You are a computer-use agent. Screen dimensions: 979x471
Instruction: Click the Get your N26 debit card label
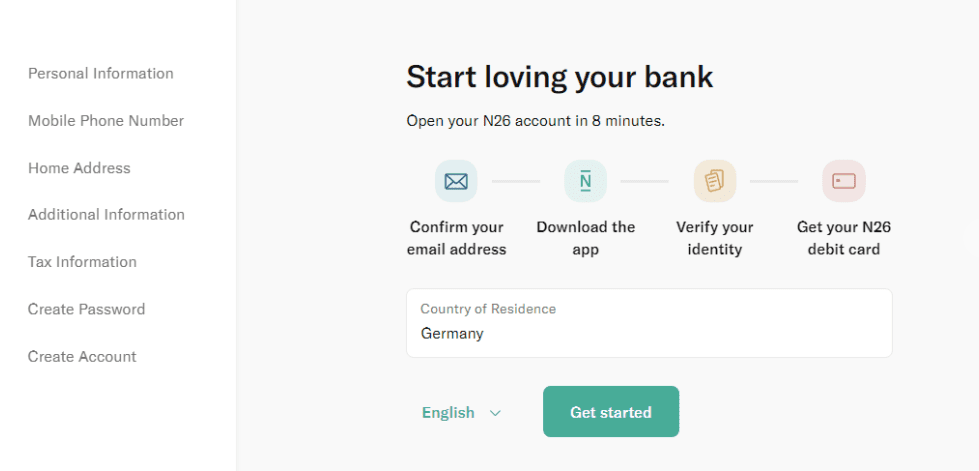844,238
